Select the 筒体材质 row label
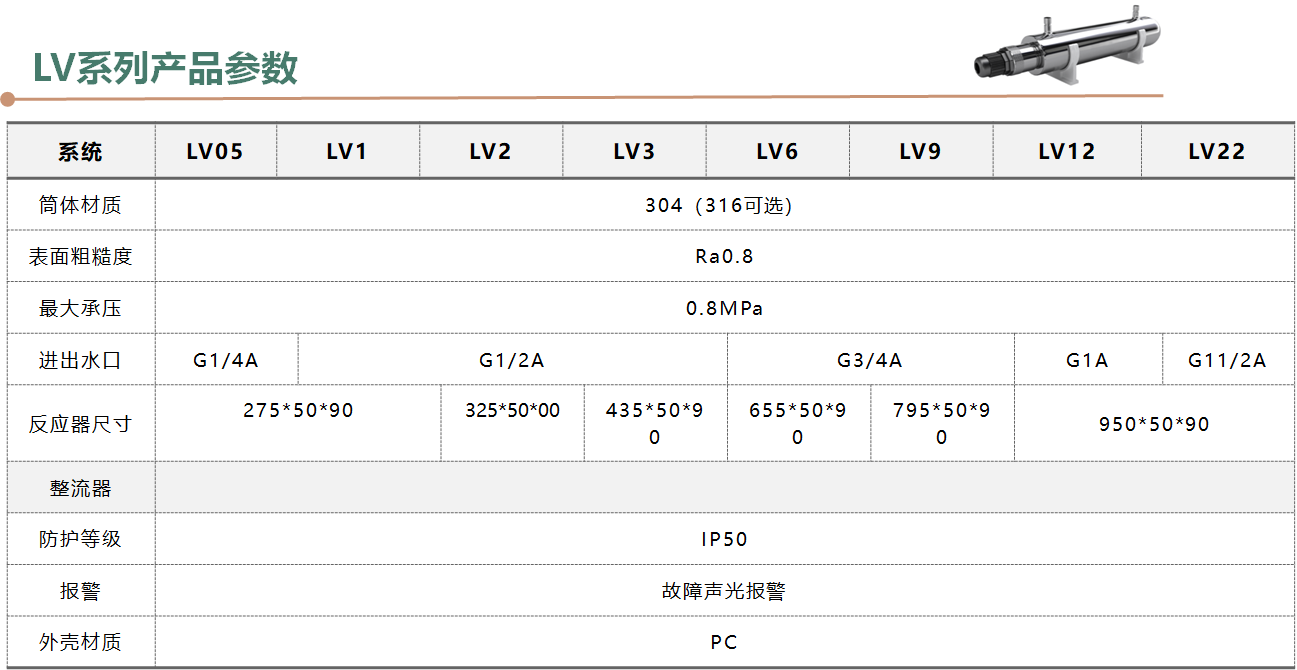Screen dimensions: 1297x670 coord(80,206)
